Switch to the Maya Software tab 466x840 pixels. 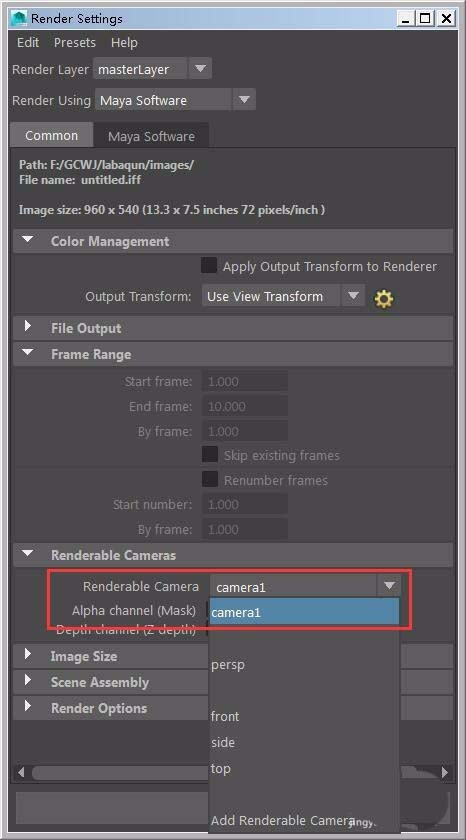pos(151,136)
